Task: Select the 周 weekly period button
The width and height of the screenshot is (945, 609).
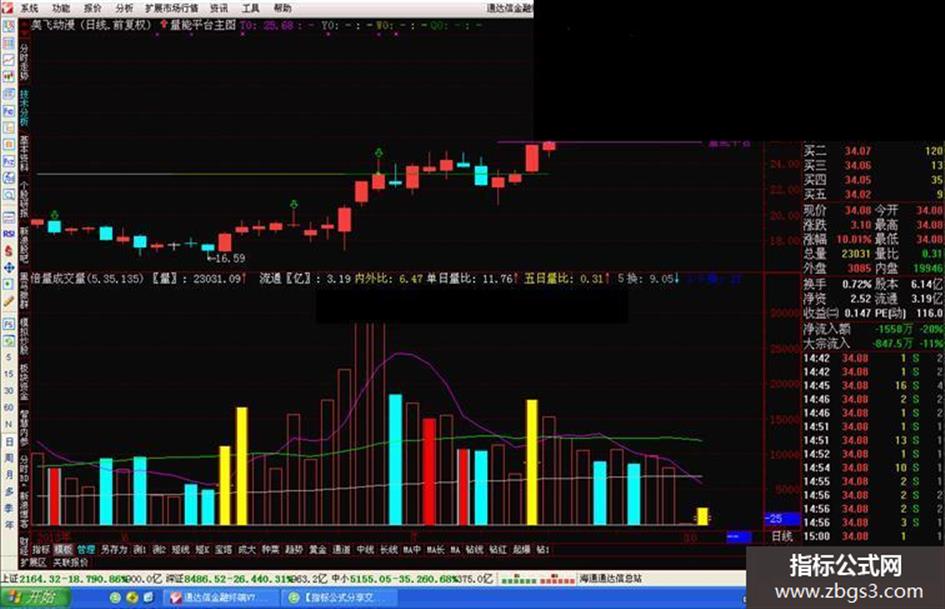Action: click(8, 458)
